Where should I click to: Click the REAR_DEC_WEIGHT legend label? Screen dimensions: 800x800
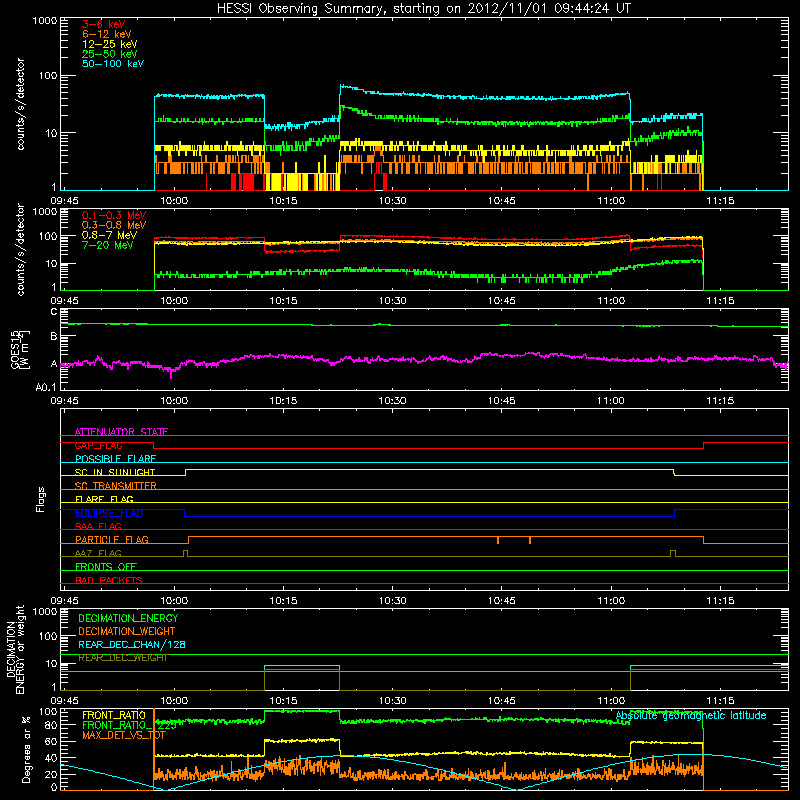(x=123, y=658)
